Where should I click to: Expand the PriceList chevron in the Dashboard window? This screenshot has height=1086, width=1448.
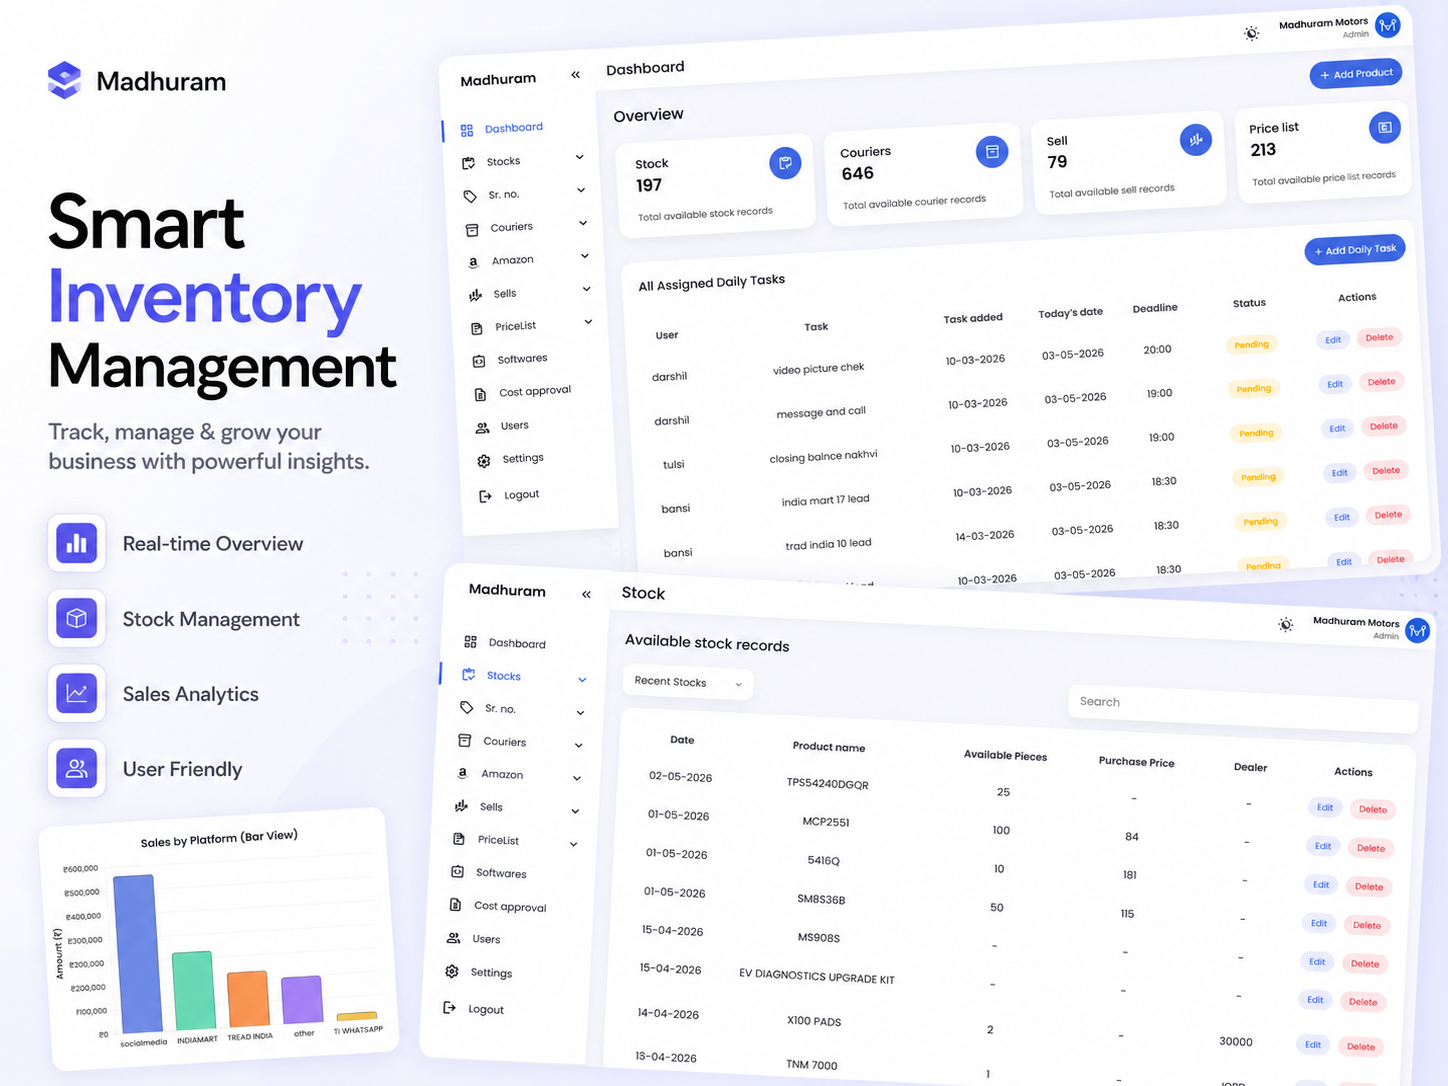[x=588, y=322]
